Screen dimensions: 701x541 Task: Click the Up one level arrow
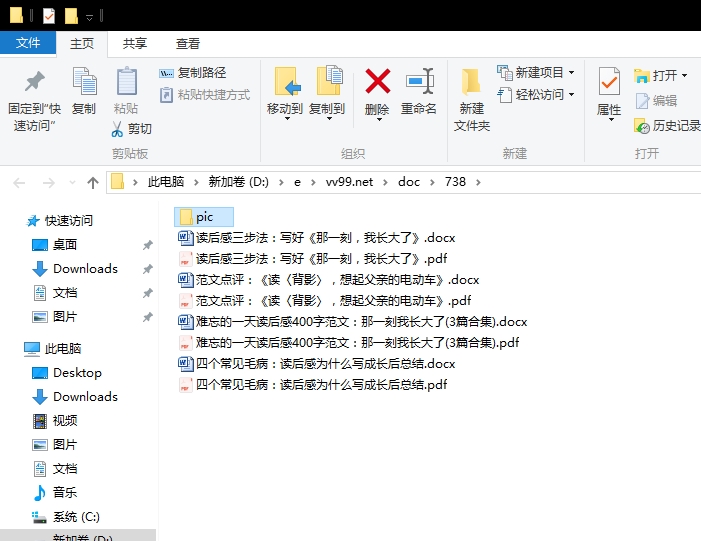pyautogui.click(x=93, y=182)
